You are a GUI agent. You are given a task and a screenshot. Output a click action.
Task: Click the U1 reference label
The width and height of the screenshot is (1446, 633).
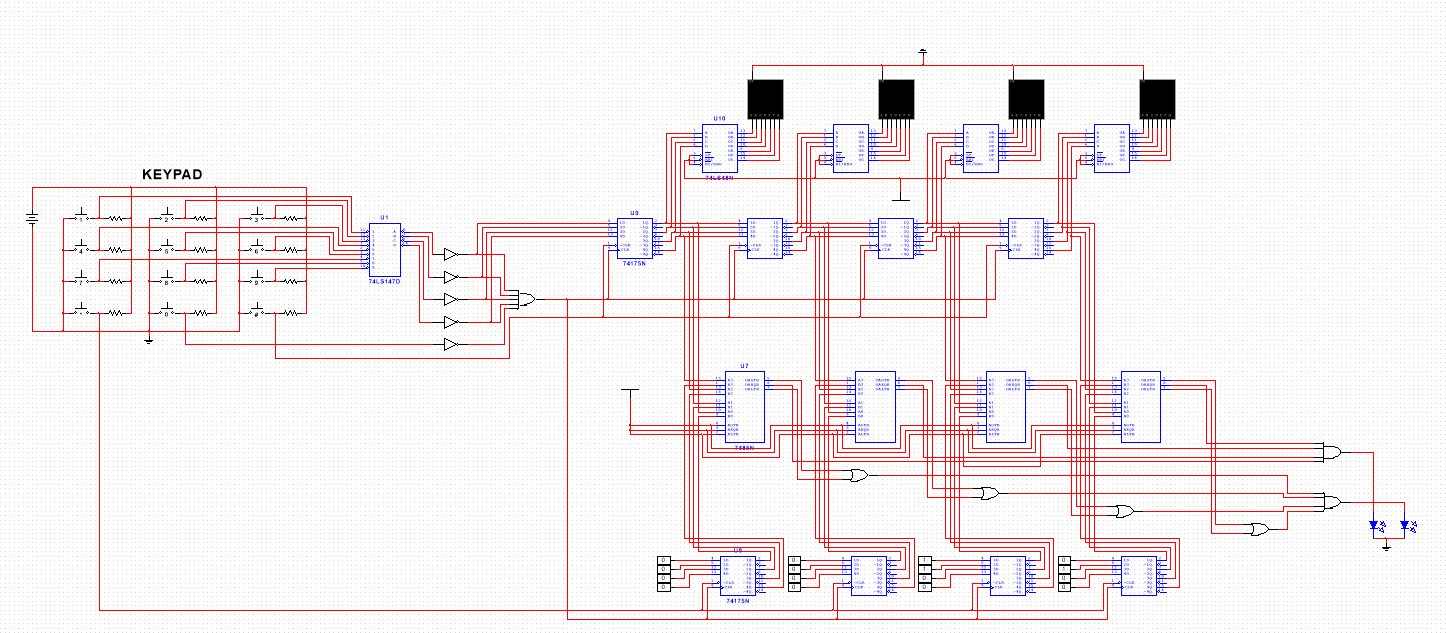pos(383,216)
